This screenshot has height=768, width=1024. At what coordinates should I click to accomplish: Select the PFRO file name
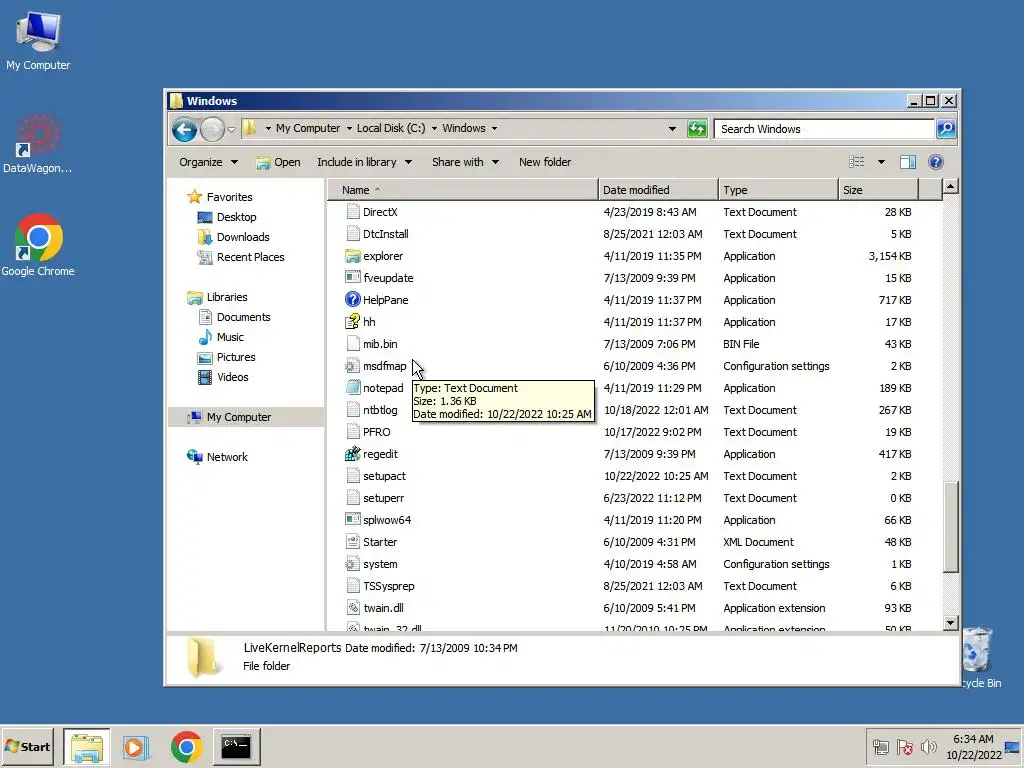377,432
